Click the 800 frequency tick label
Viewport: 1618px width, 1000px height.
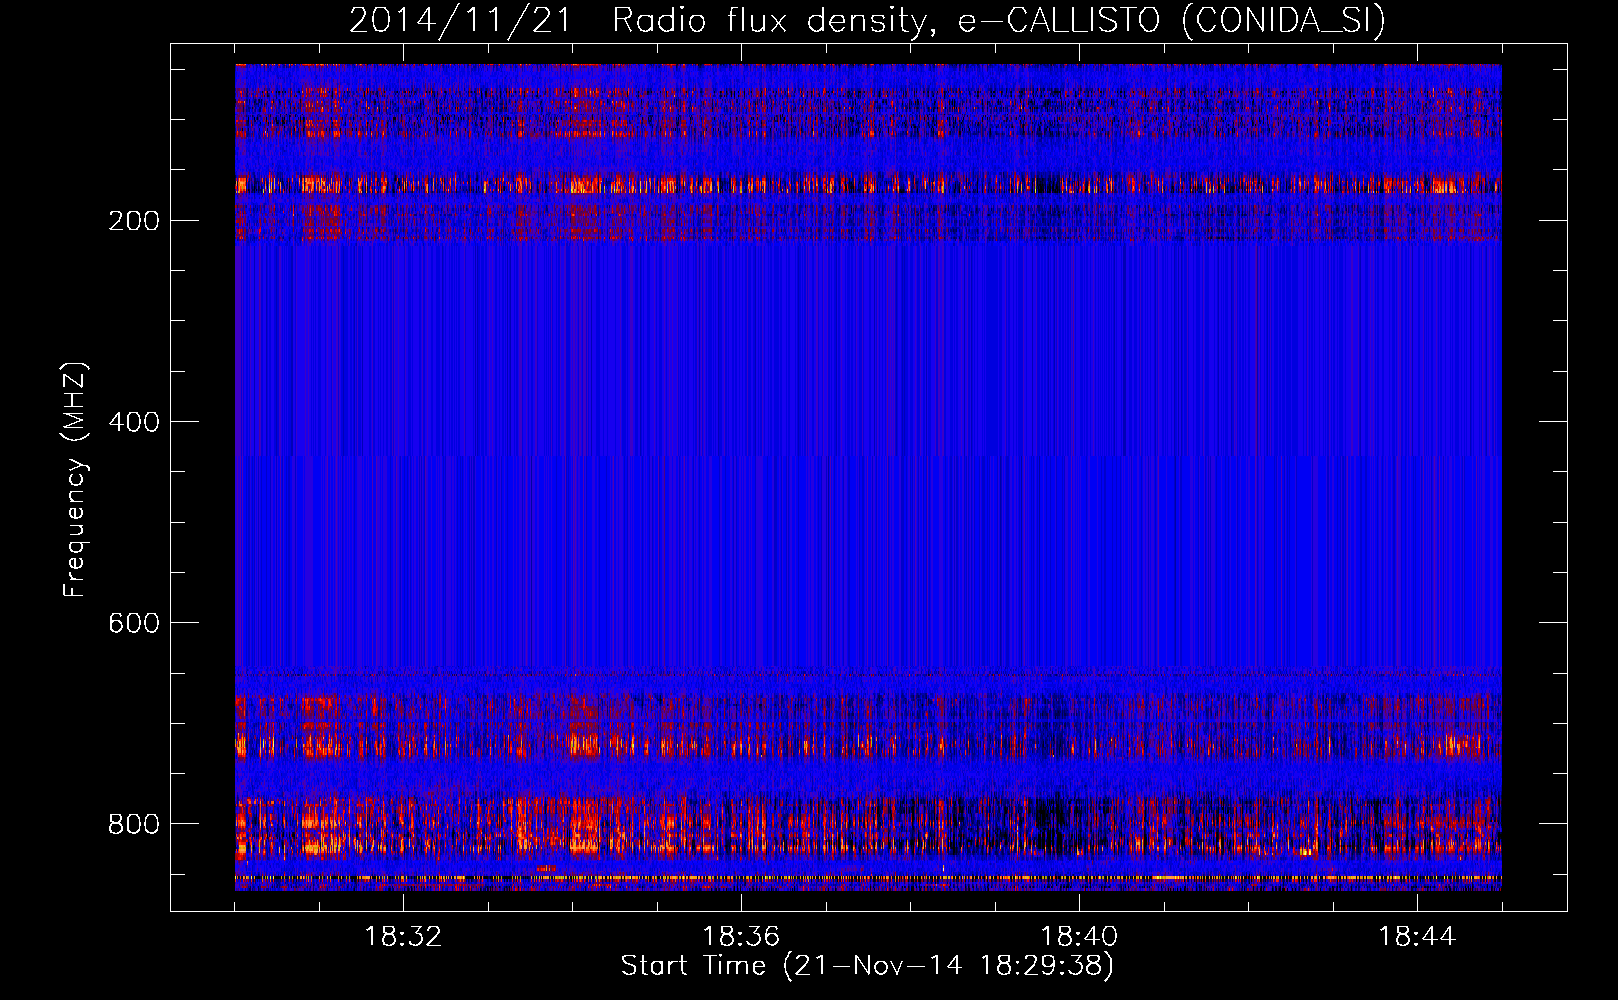133,824
